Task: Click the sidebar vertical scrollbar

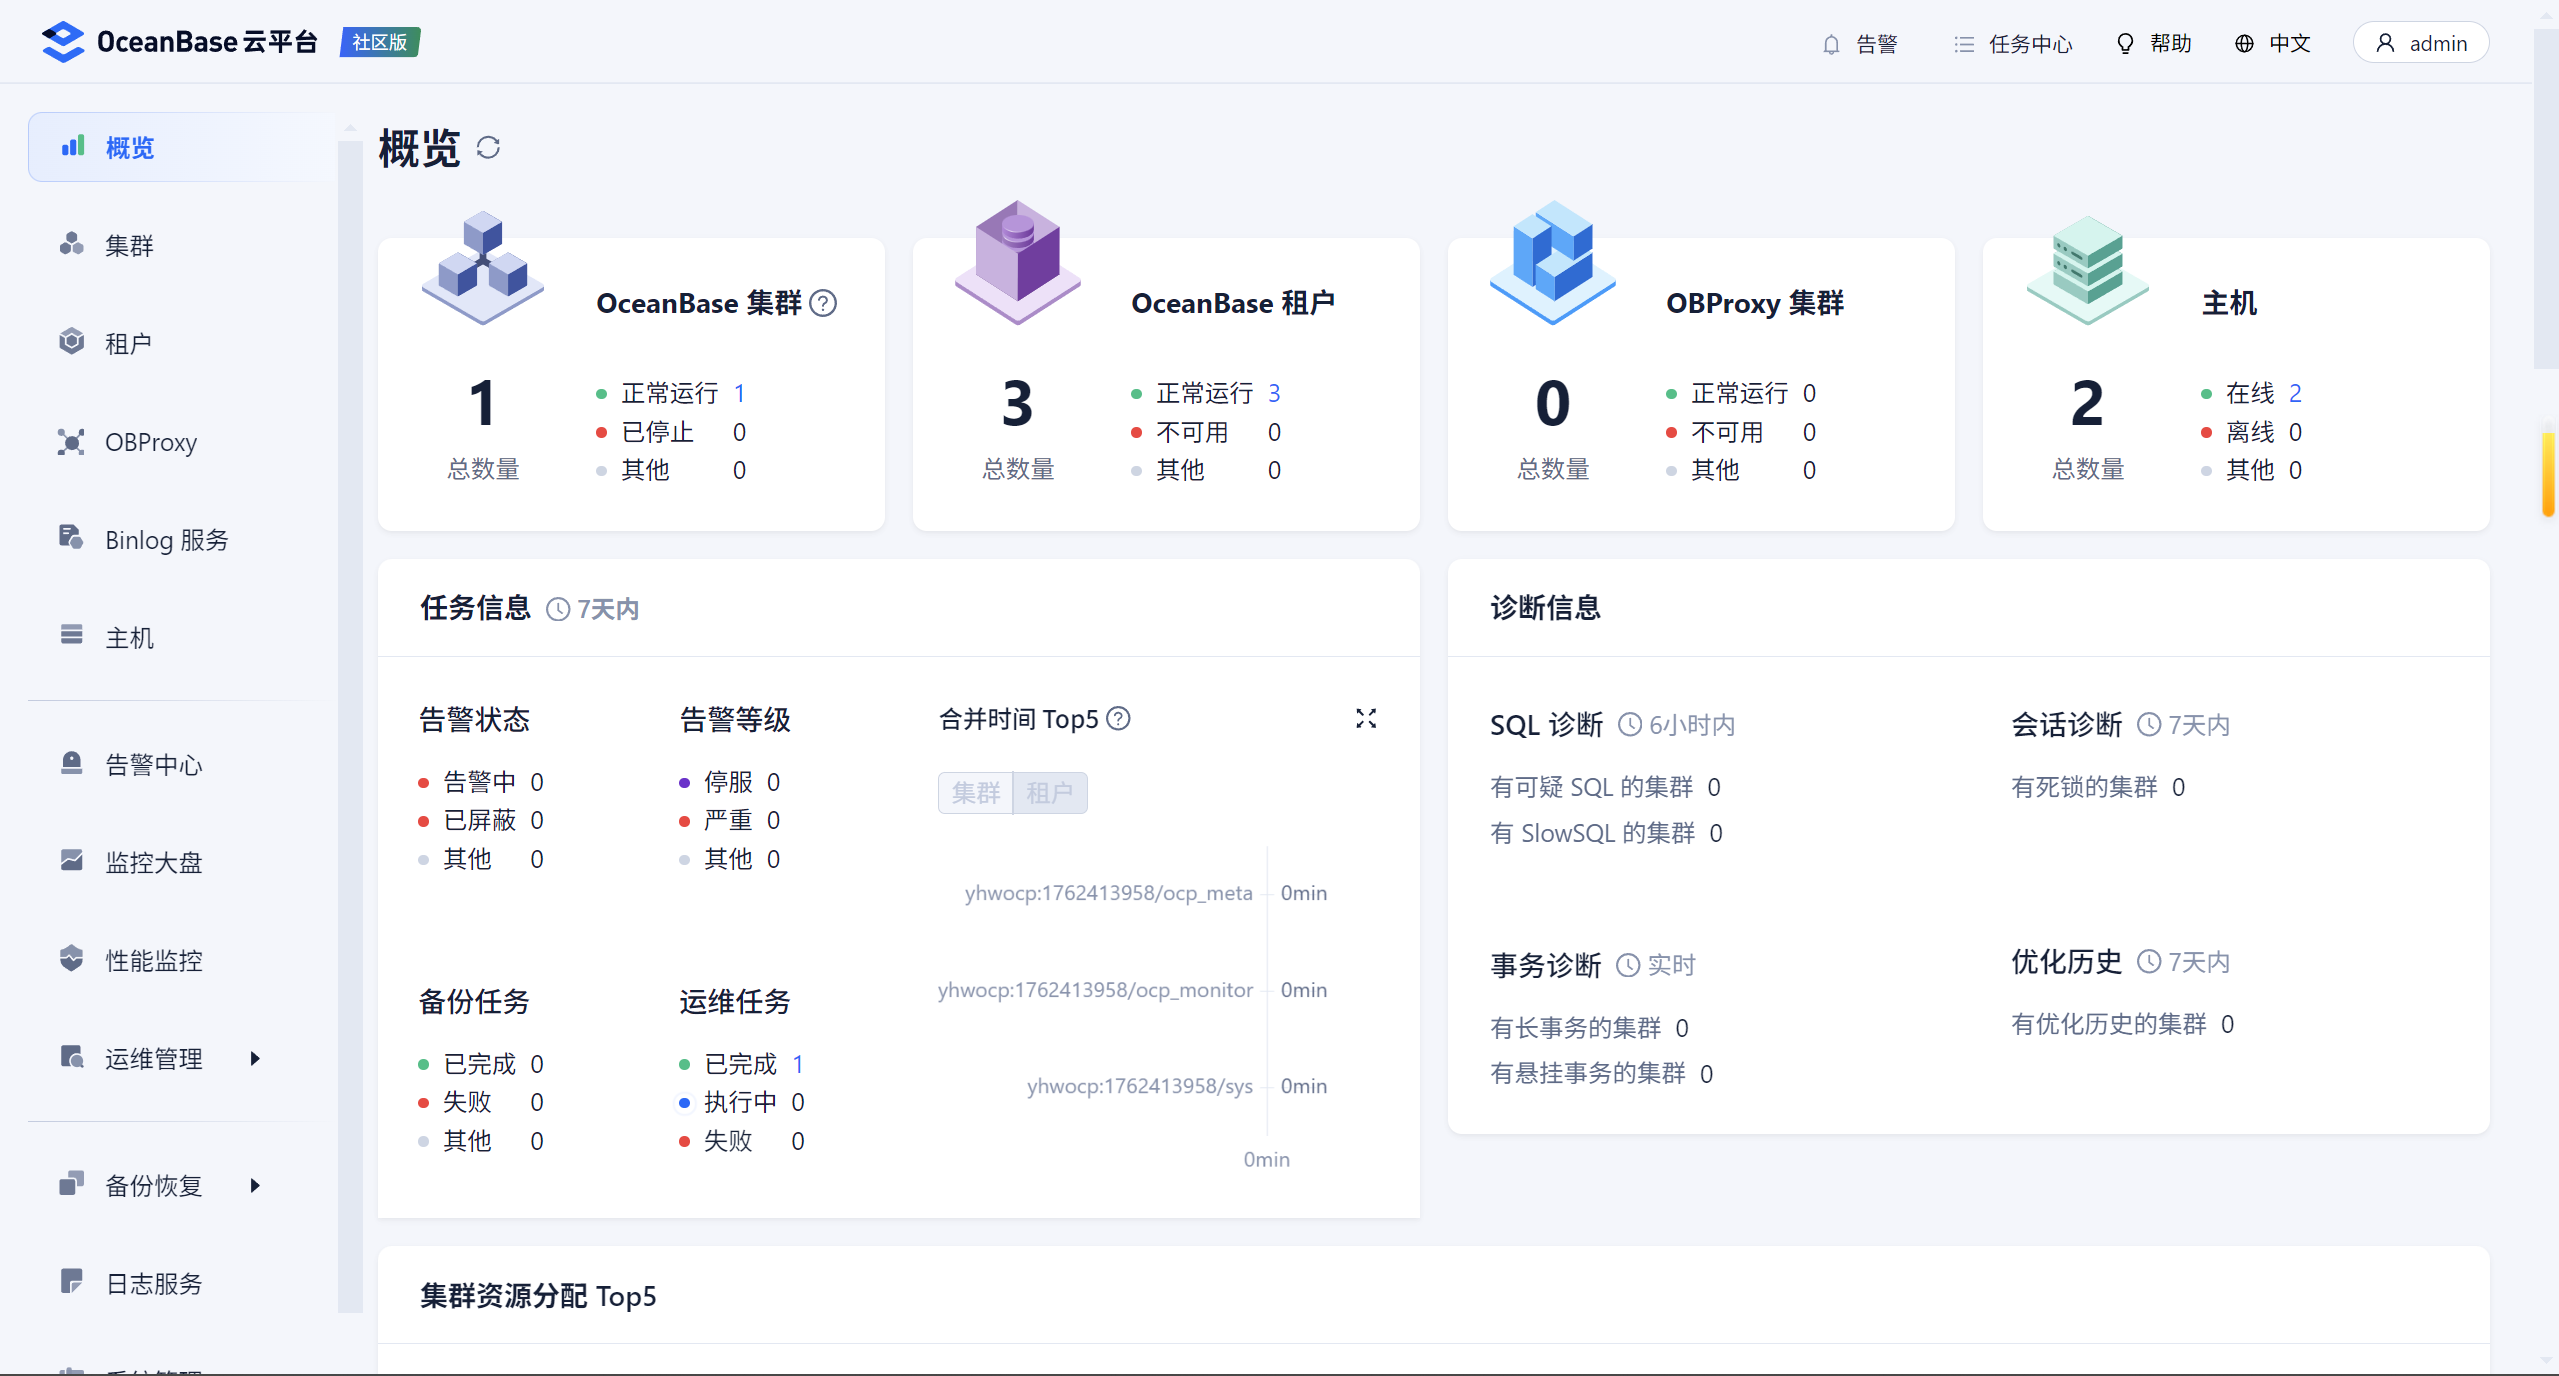Action: coord(350,700)
